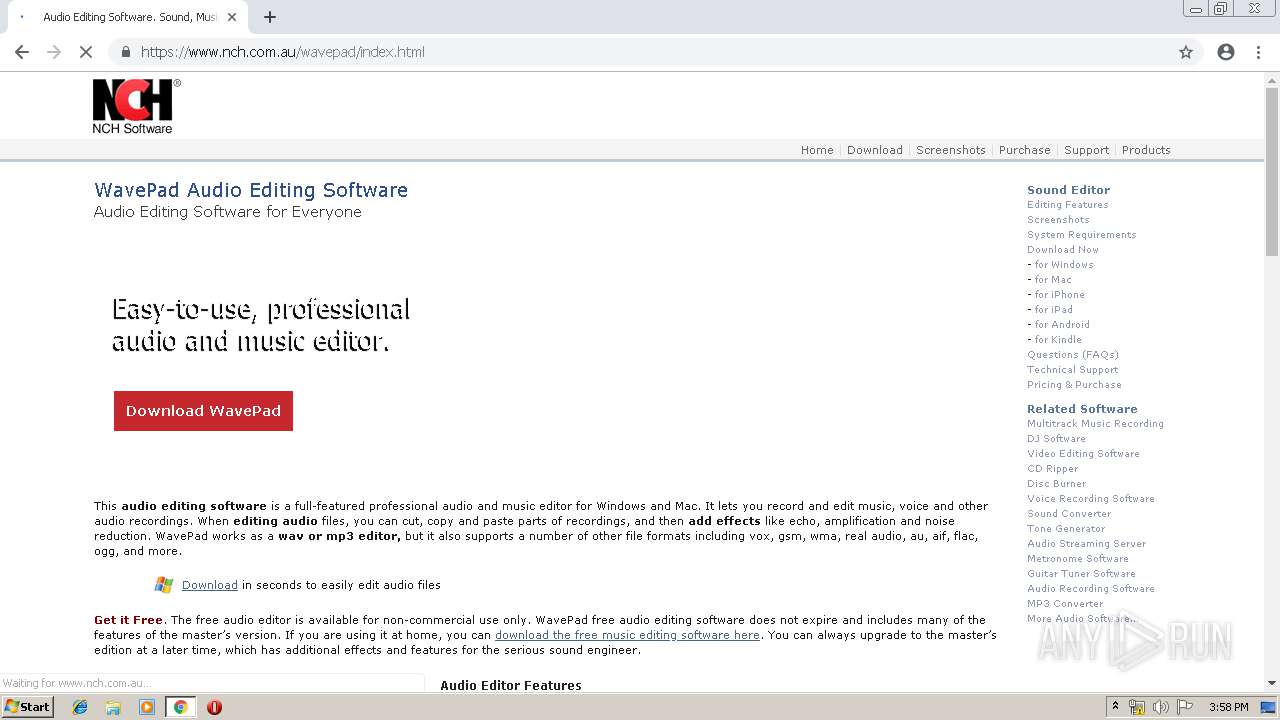1280x720 pixels.
Task: Open System Requirements sidebar link
Action: (x=1081, y=235)
